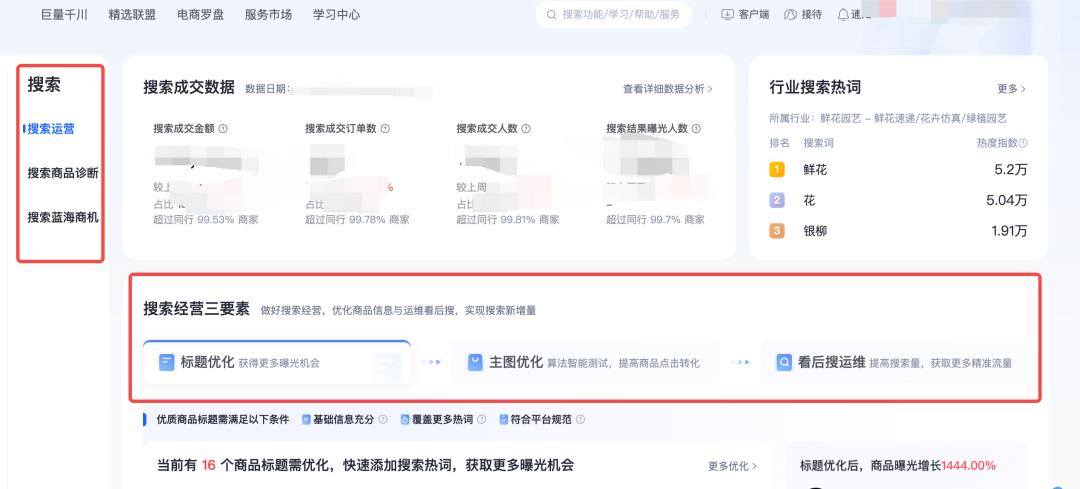This screenshot has height=489, width=1080.
Task: Click the 基础信息充分 blue square icon
Action: [307, 419]
